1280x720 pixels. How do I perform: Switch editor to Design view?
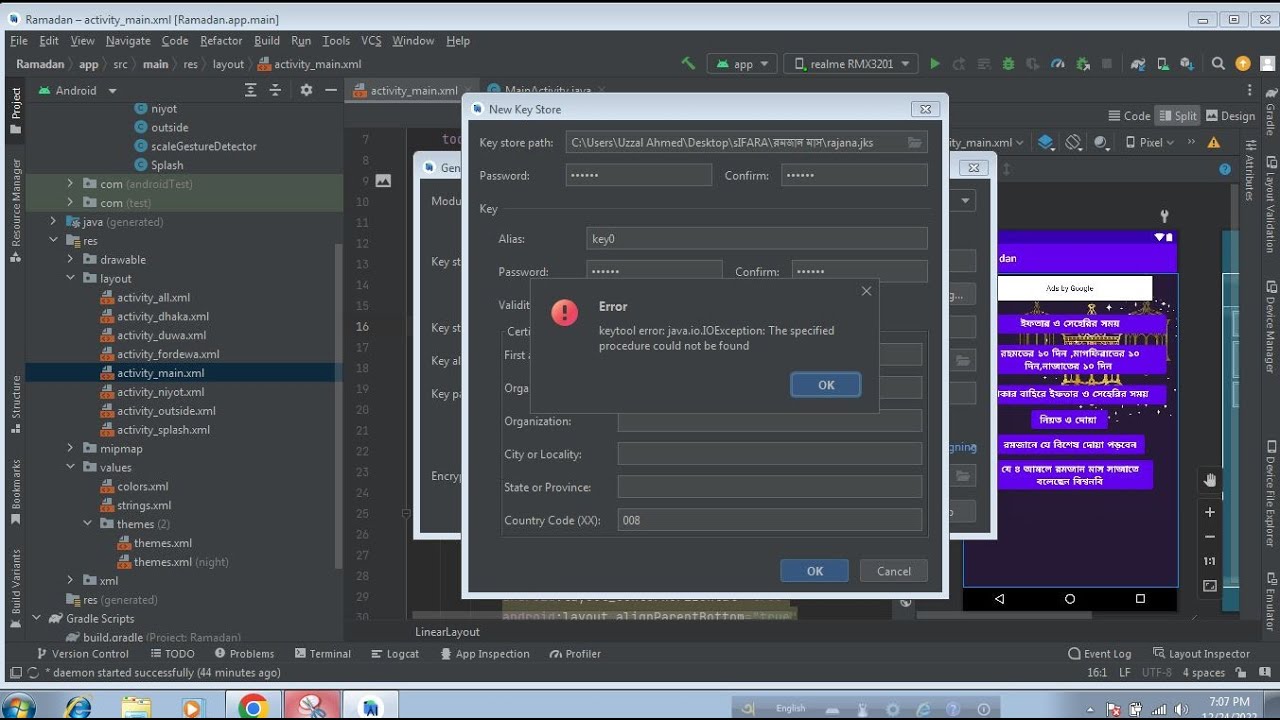click(1231, 116)
